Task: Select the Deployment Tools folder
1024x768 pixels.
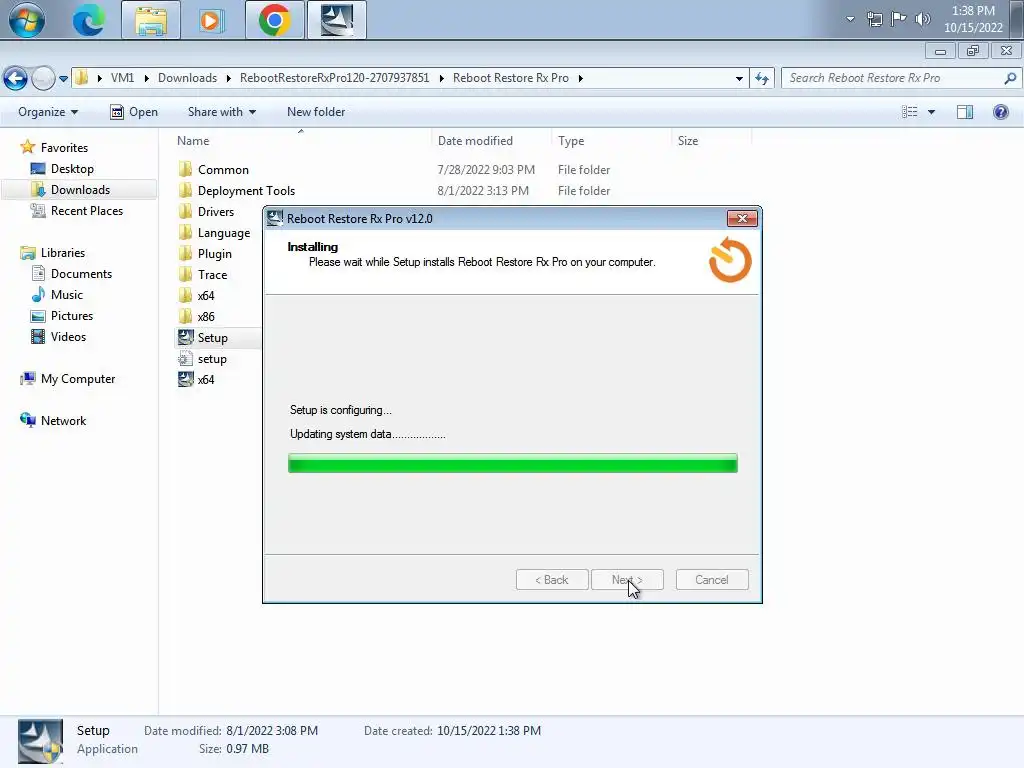Action: 246,191
